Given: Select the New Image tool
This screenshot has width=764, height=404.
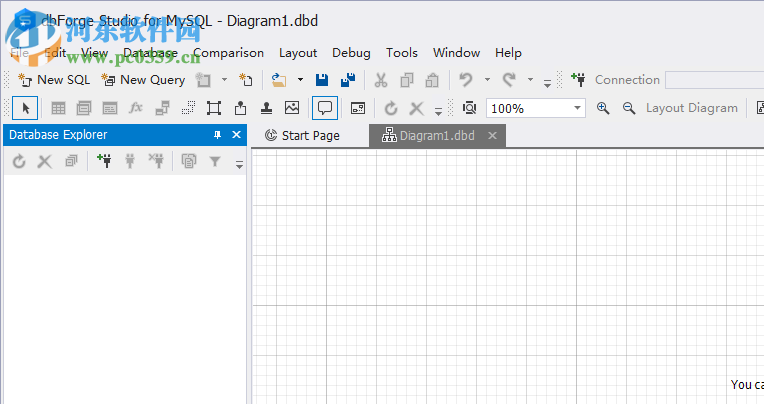Looking at the screenshot, I should click(x=292, y=108).
